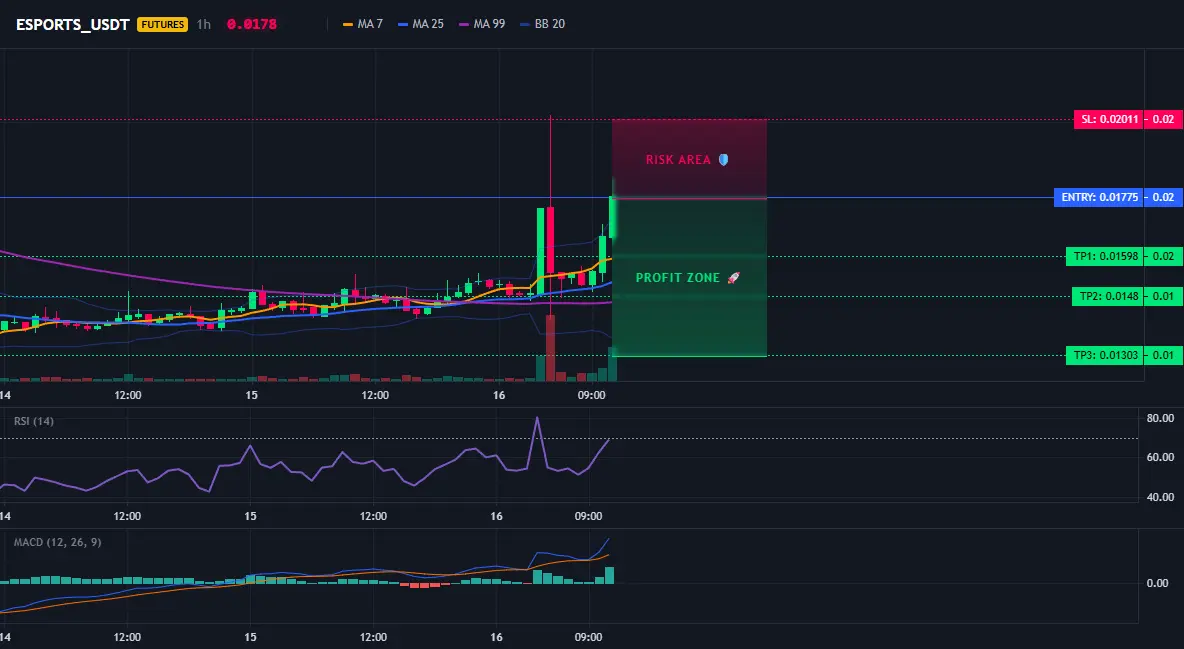Toggle the MA 99 legend item
Image resolution: width=1184 pixels, height=649 pixels.
(x=482, y=24)
